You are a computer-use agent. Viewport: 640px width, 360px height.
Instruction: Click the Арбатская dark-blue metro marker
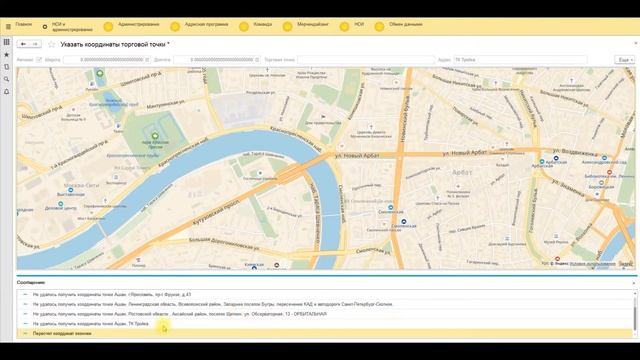tap(556, 158)
